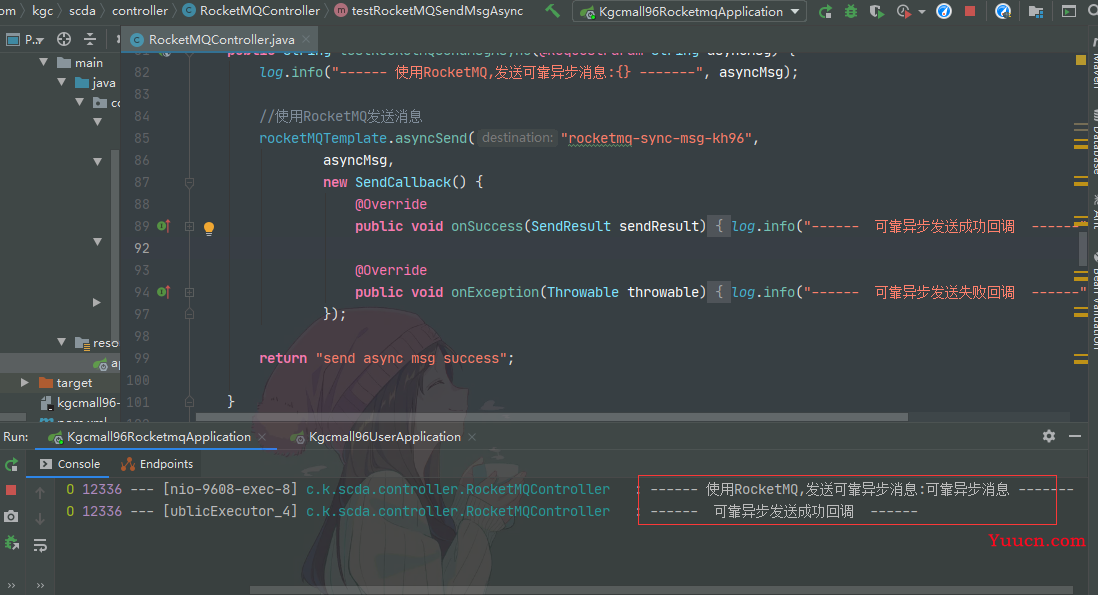Image resolution: width=1098 pixels, height=595 pixels.
Task: Rerun application from the top toolbar
Action: (826, 11)
